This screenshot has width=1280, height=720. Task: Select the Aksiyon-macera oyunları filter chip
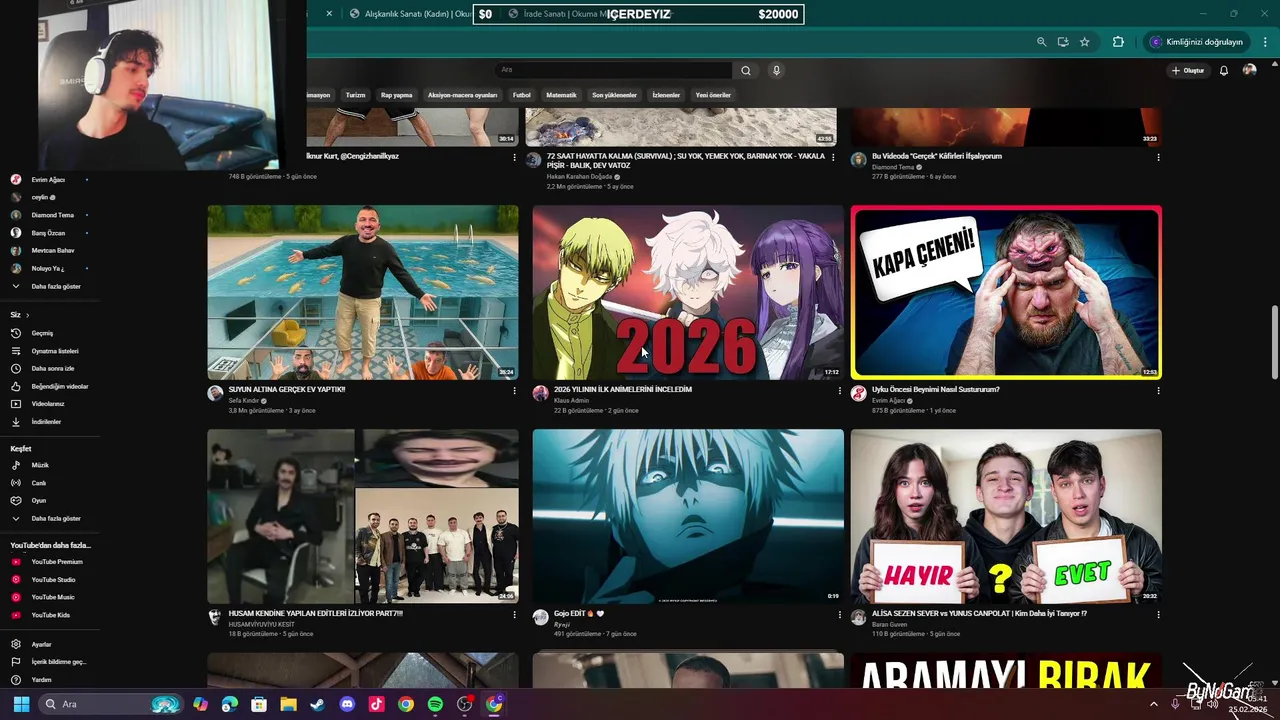pyautogui.click(x=462, y=95)
